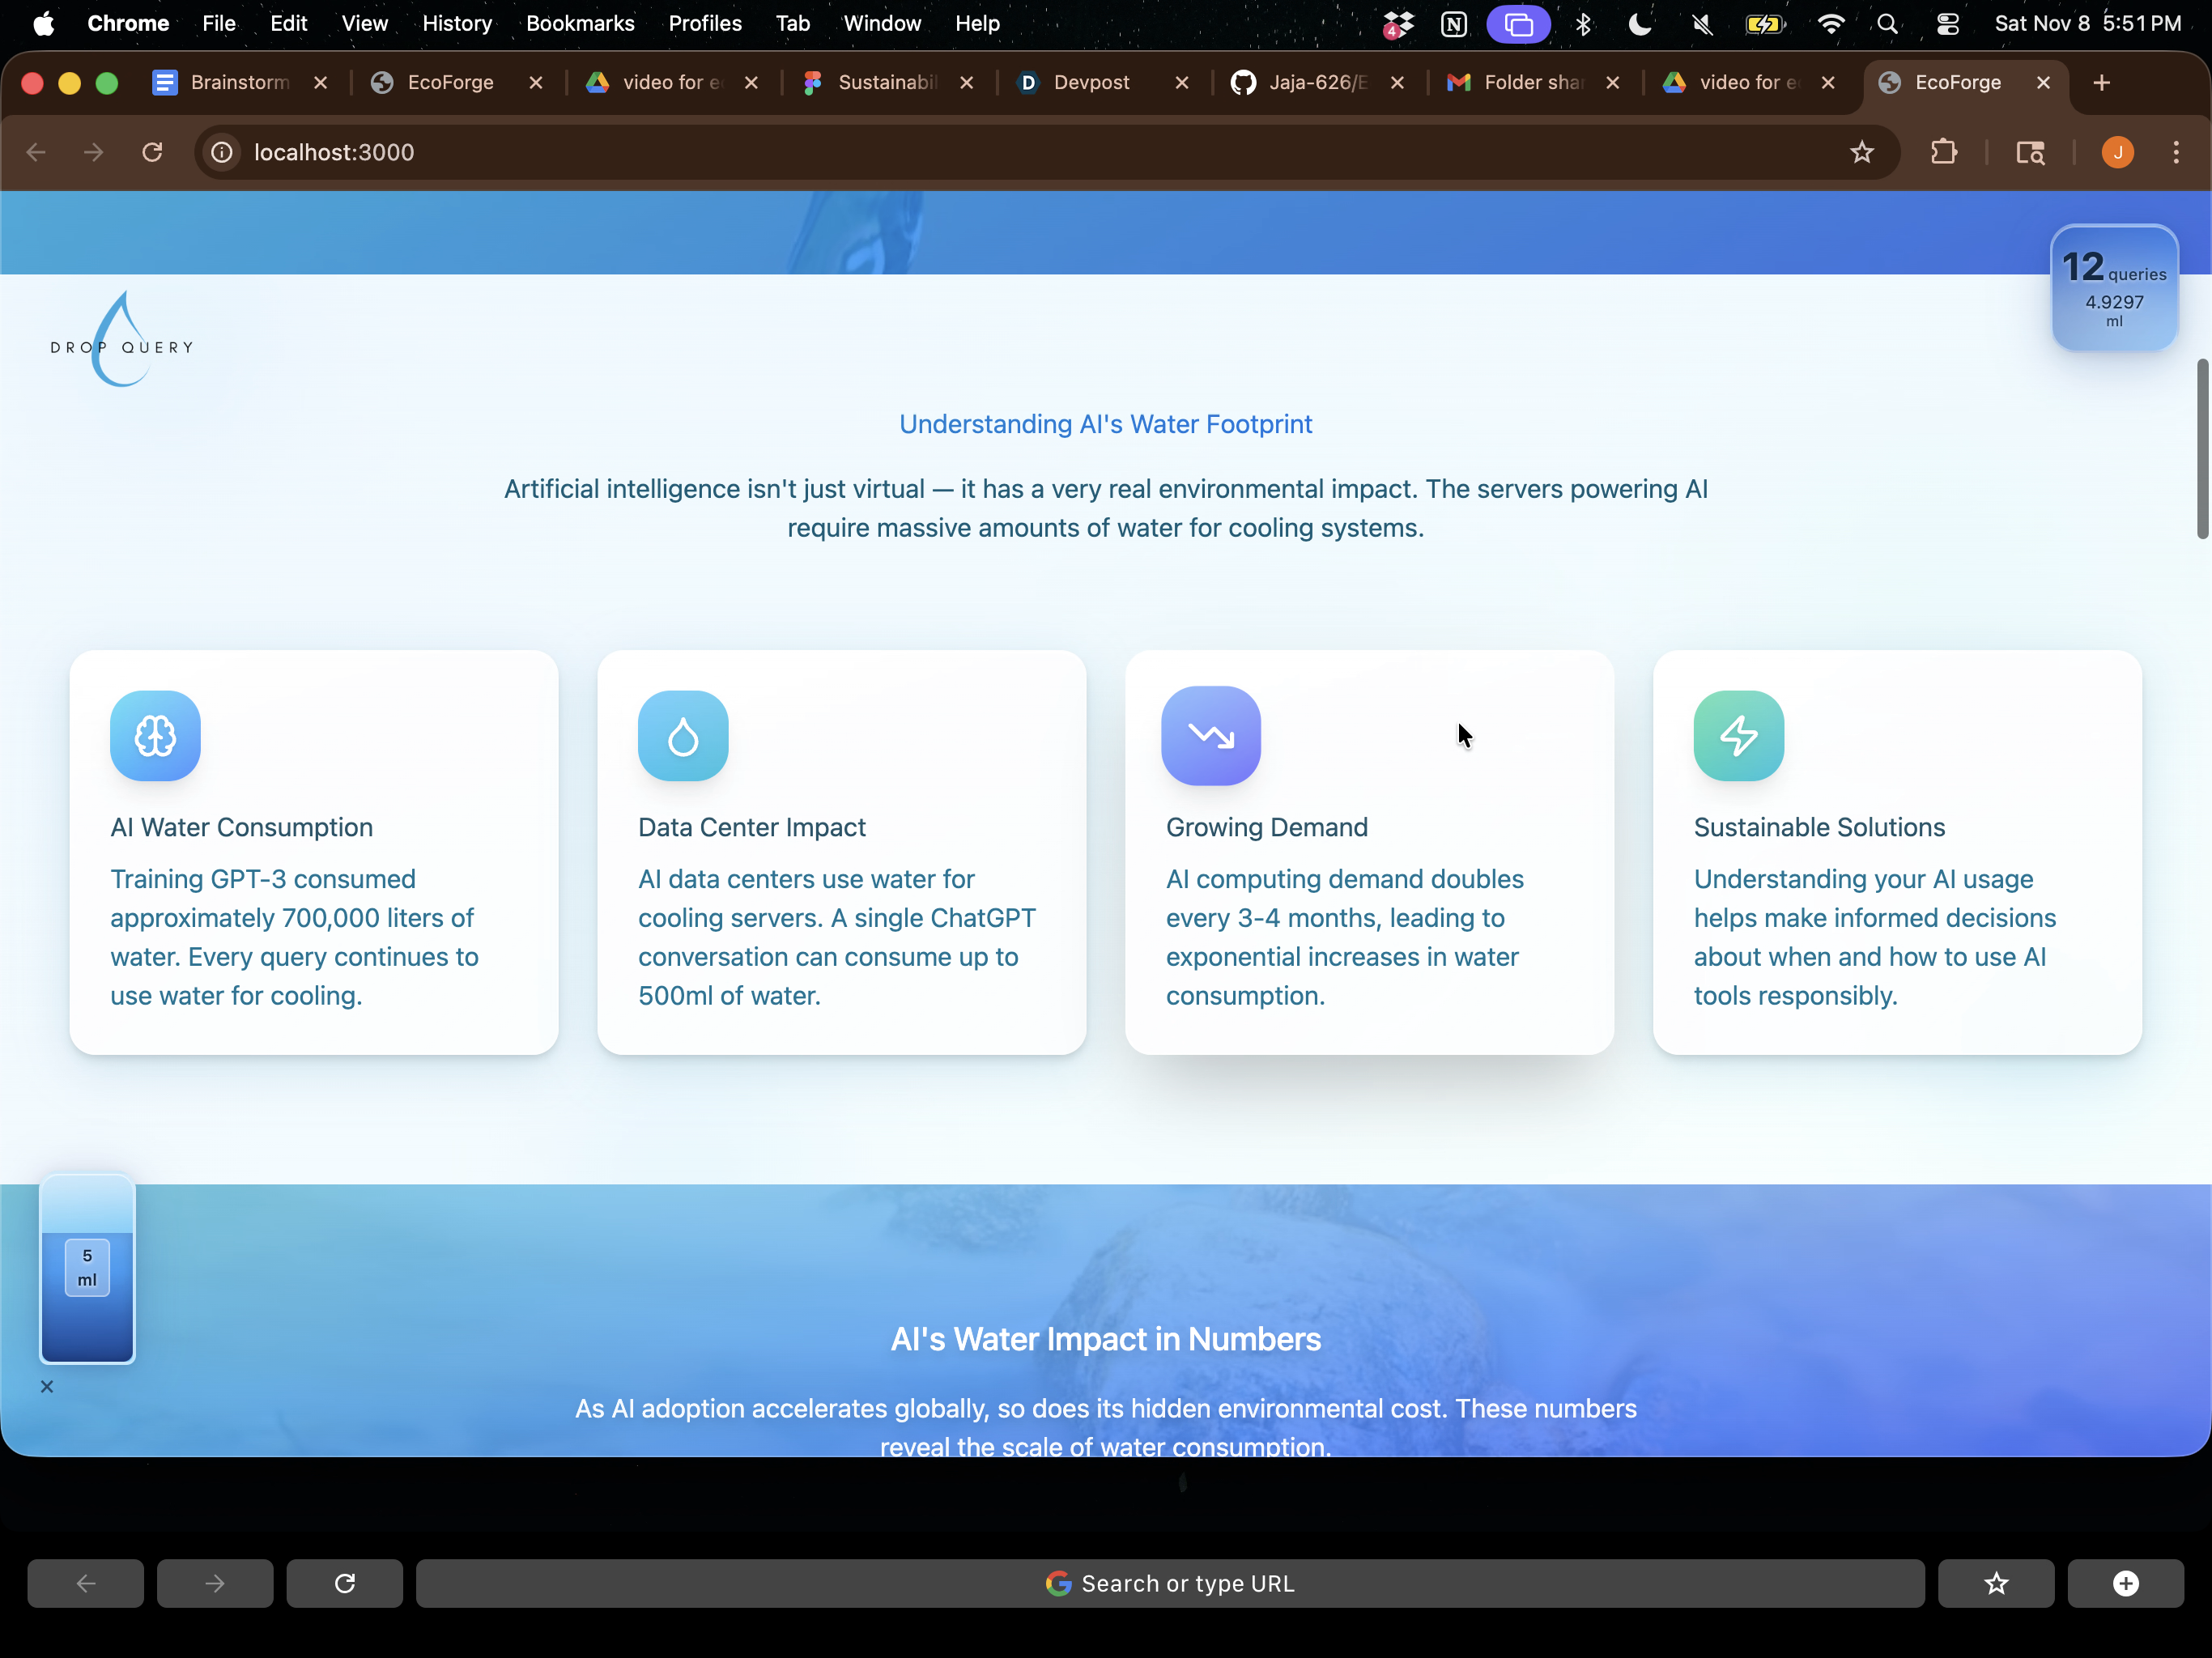Image resolution: width=2212 pixels, height=1658 pixels.
Task: Open the Chrome three-dot menu
Action: (2176, 152)
